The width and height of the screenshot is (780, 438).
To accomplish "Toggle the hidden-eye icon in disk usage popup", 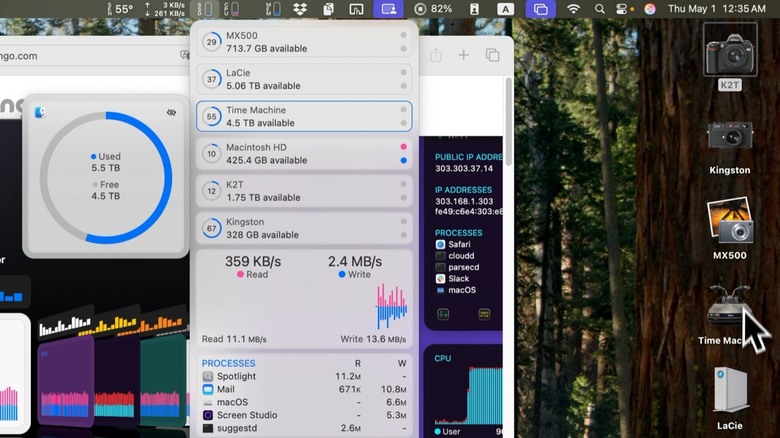I will [171, 112].
